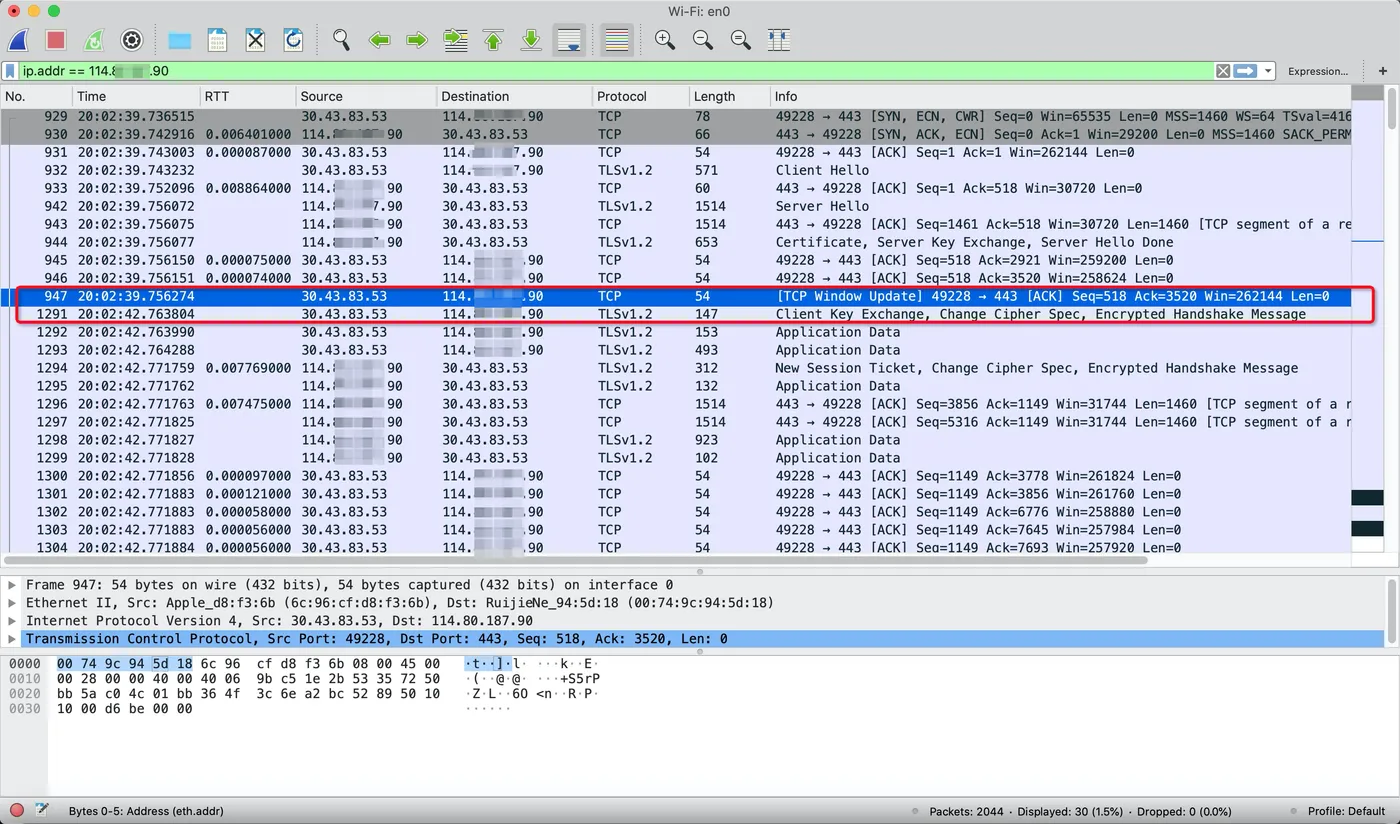This screenshot has height=824, width=1400.
Task: Go forward in packet history
Action: point(417,40)
